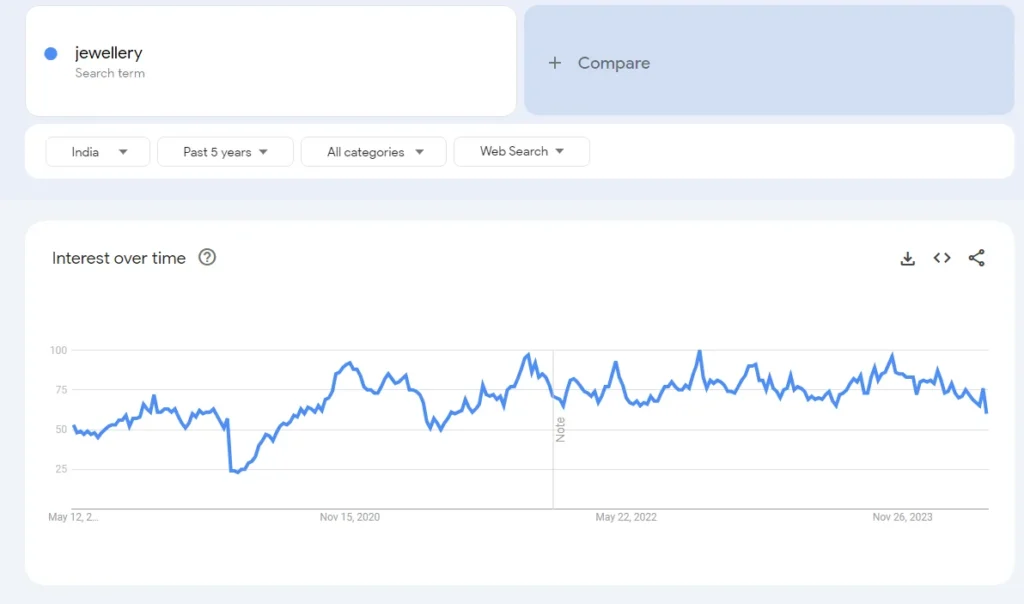Click the 100 value on the y-axis
Viewport: 1024px width, 604px height.
57,350
